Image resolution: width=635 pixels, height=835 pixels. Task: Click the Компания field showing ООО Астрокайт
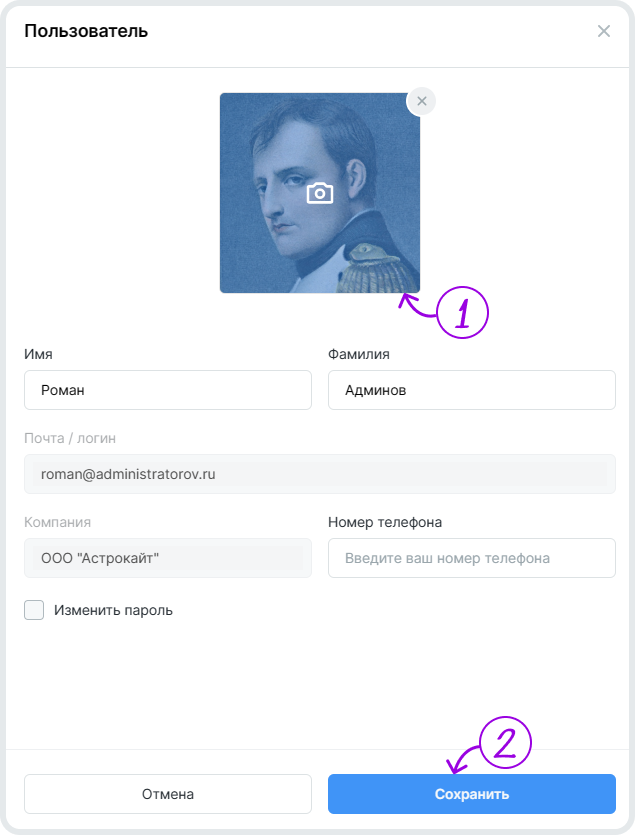[168, 558]
